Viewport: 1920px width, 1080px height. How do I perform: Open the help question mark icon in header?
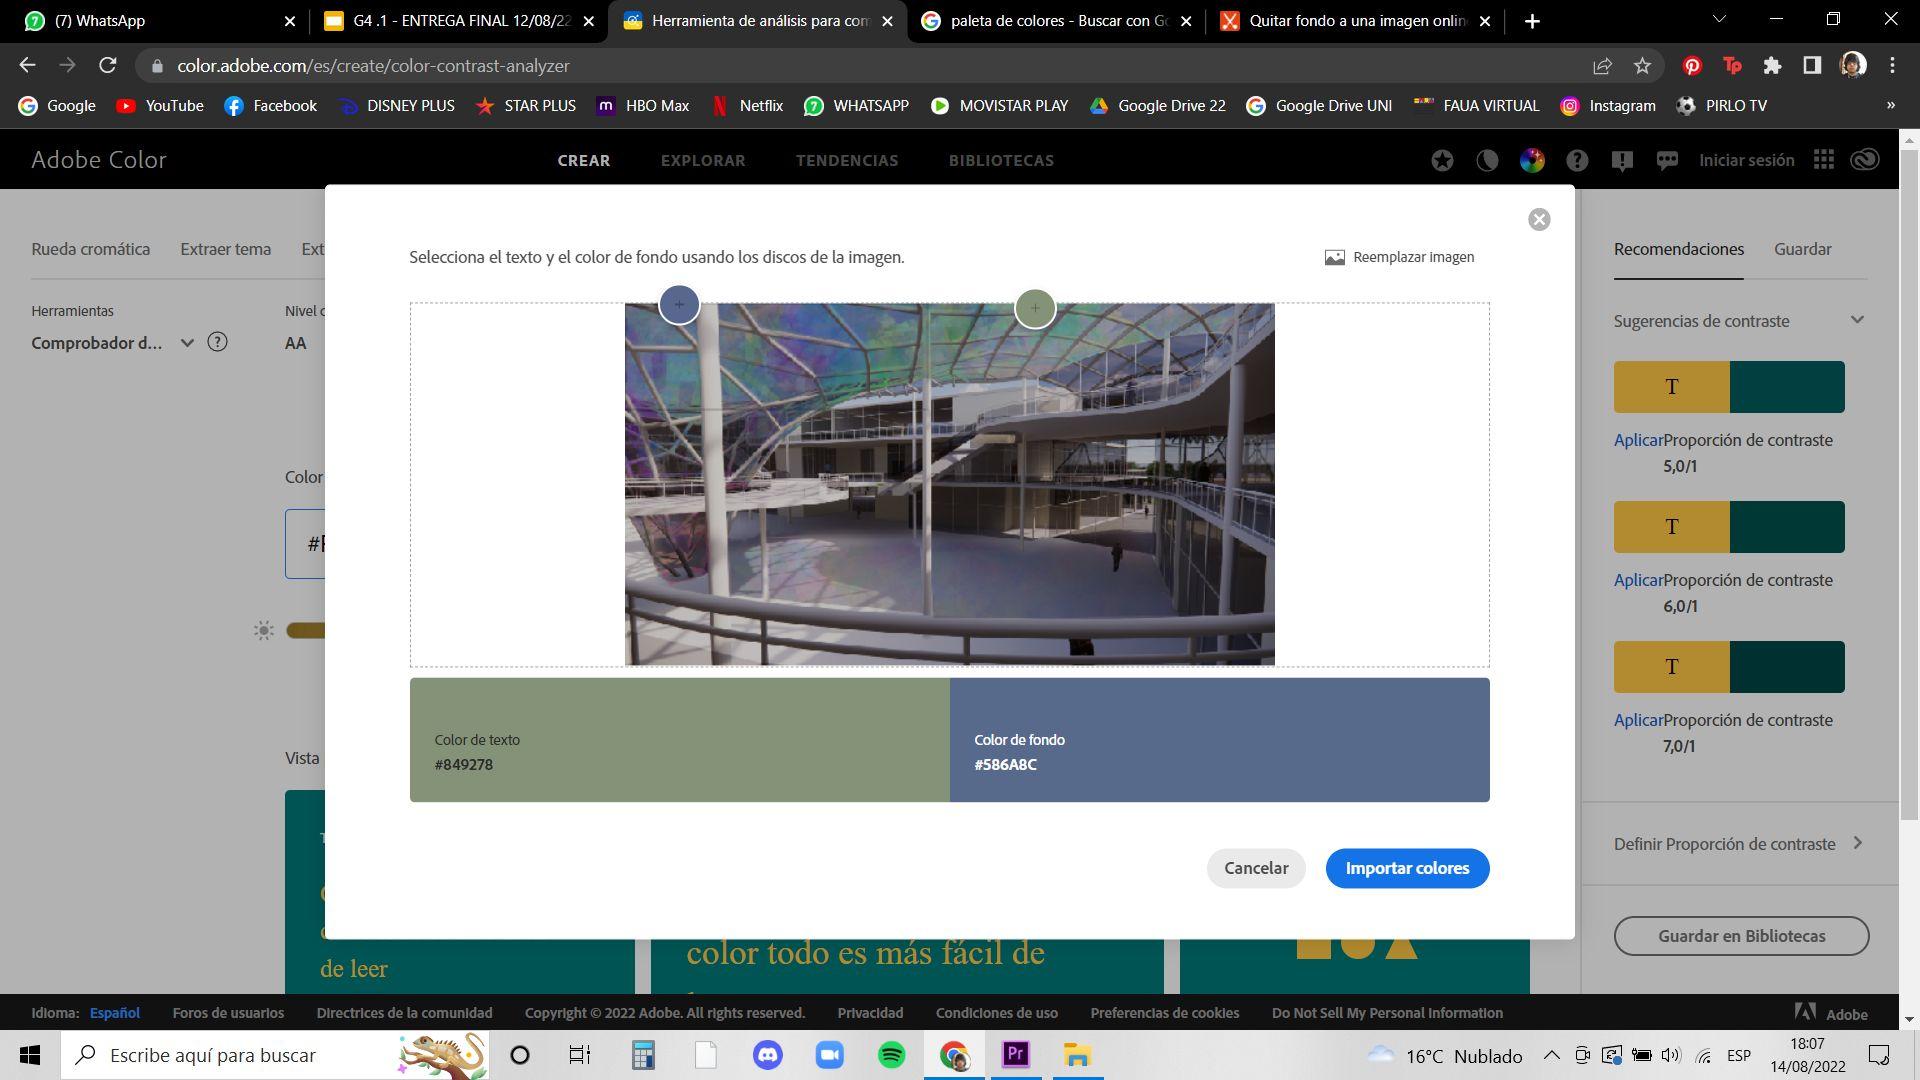coord(1577,160)
